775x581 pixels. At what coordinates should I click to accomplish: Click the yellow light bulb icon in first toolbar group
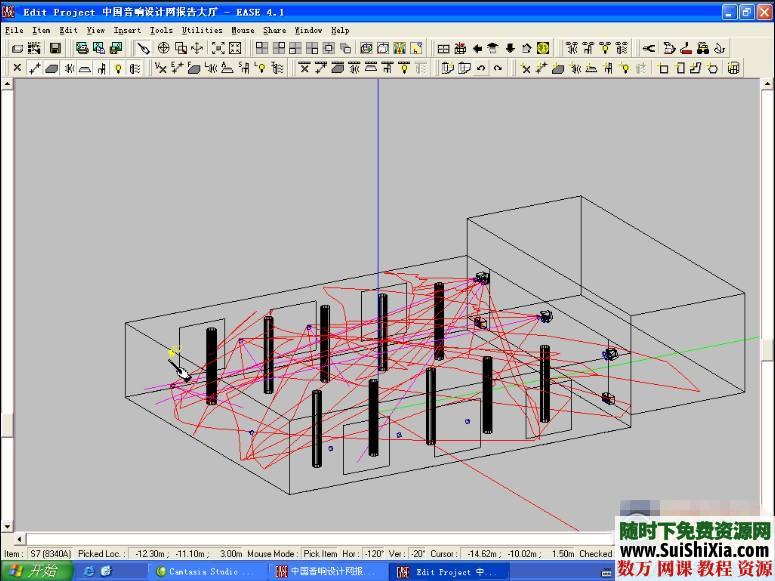pos(118,68)
